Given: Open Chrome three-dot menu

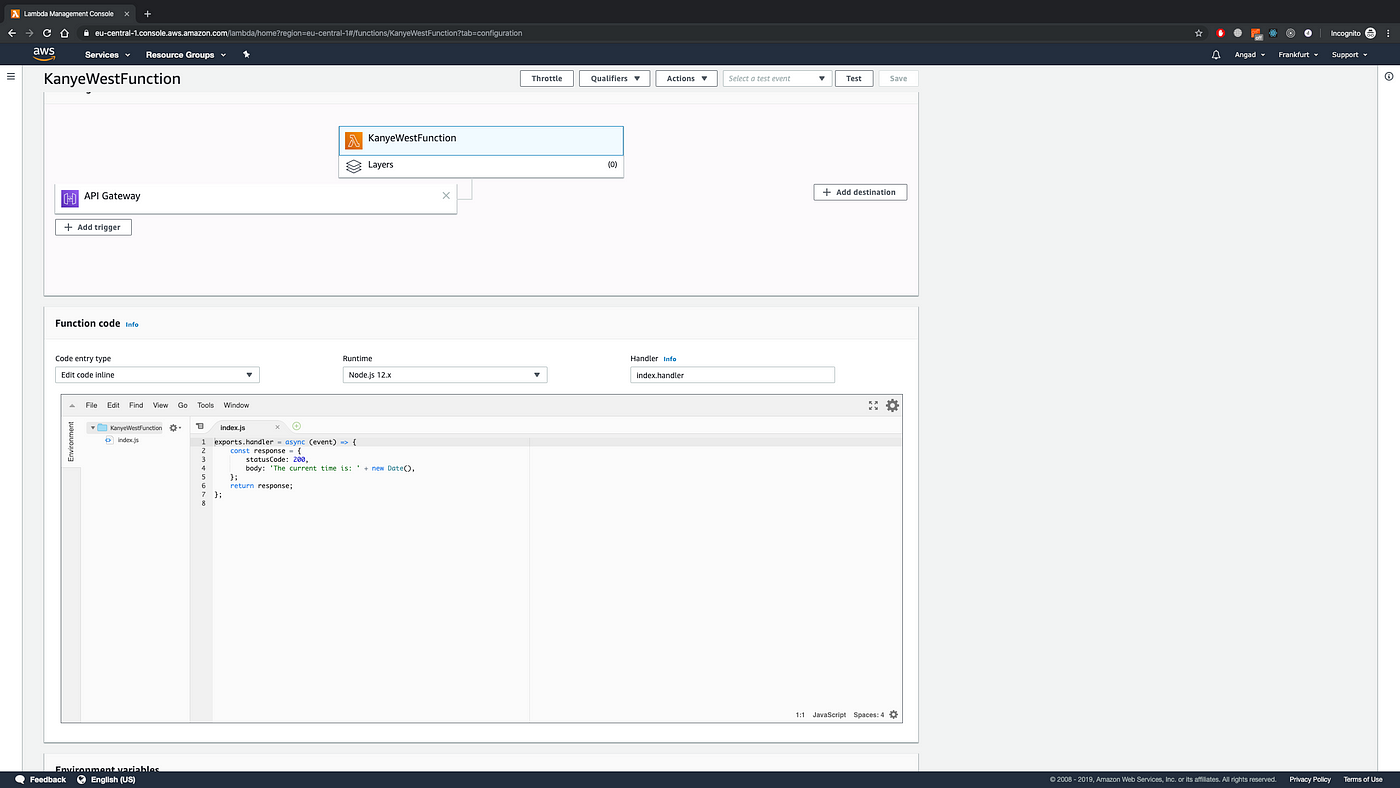Looking at the screenshot, I should [x=1388, y=33].
